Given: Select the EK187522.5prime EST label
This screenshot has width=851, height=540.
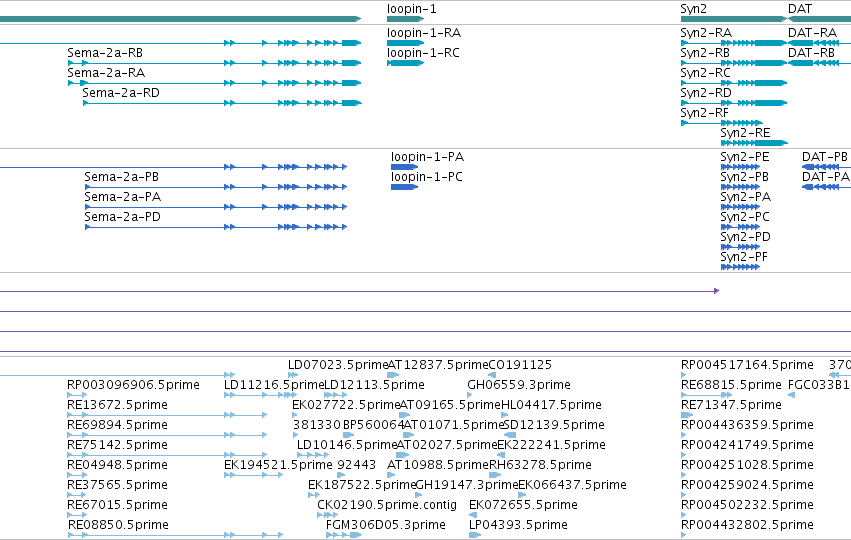Looking at the screenshot, I should [x=362, y=486].
